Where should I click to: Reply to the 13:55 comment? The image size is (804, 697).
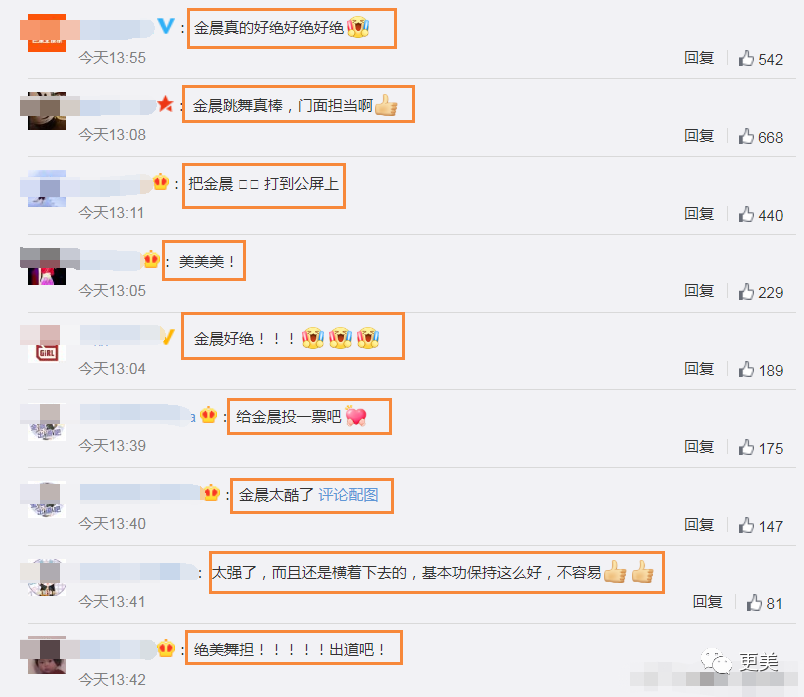coord(699,58)
